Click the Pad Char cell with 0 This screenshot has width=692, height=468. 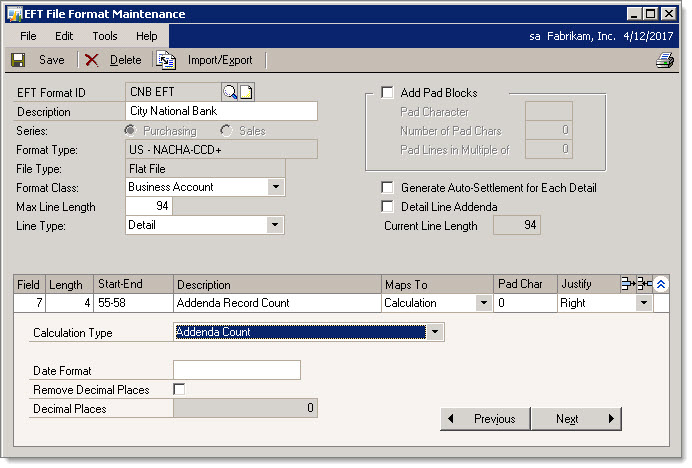pyautogui.click(x=525, y=303)
